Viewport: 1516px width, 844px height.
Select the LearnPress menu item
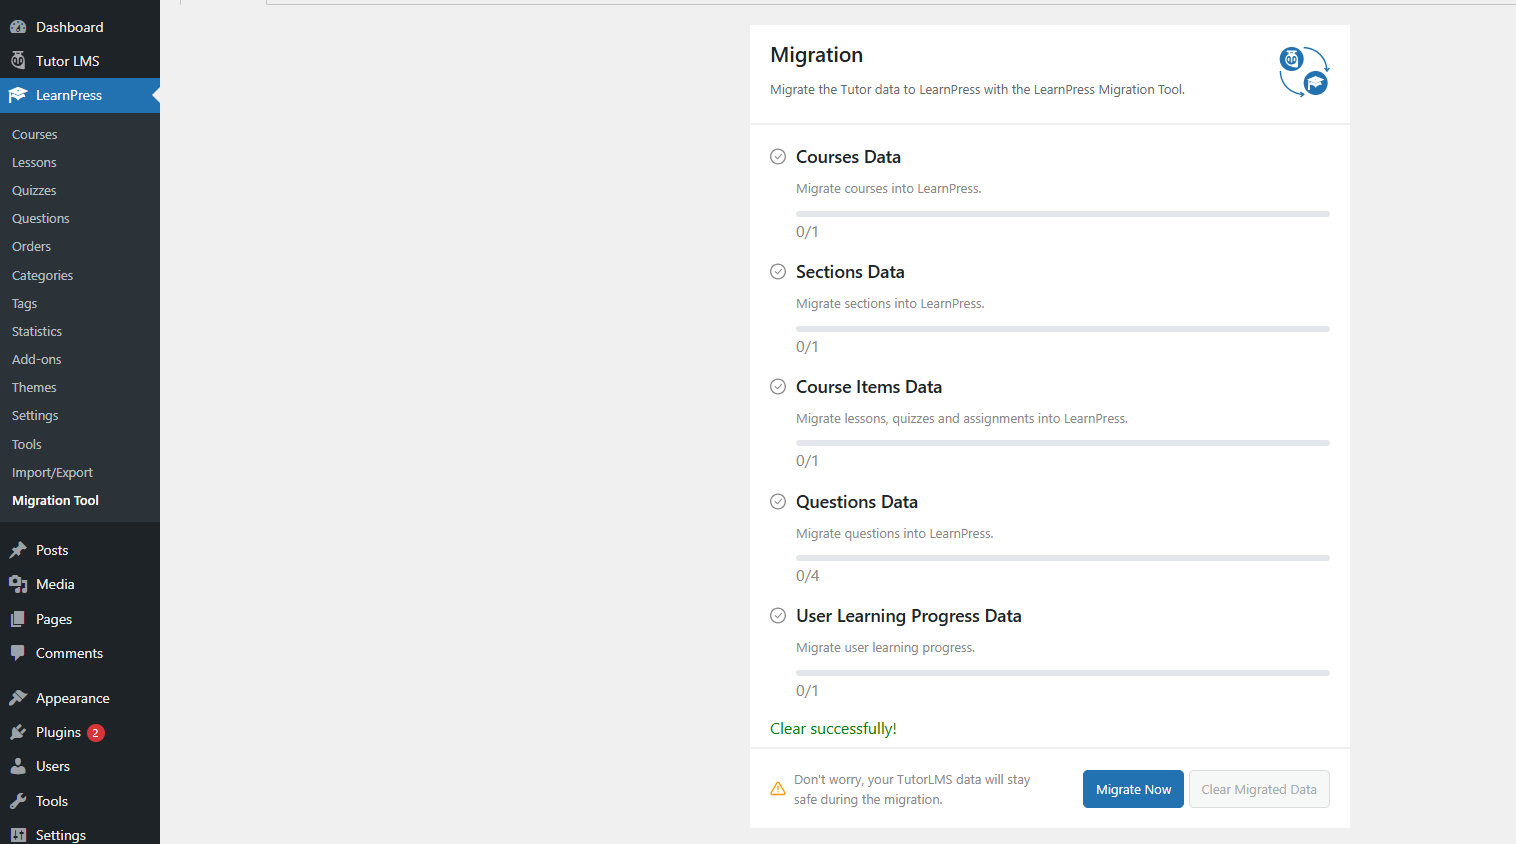click(x=80, y=95)
